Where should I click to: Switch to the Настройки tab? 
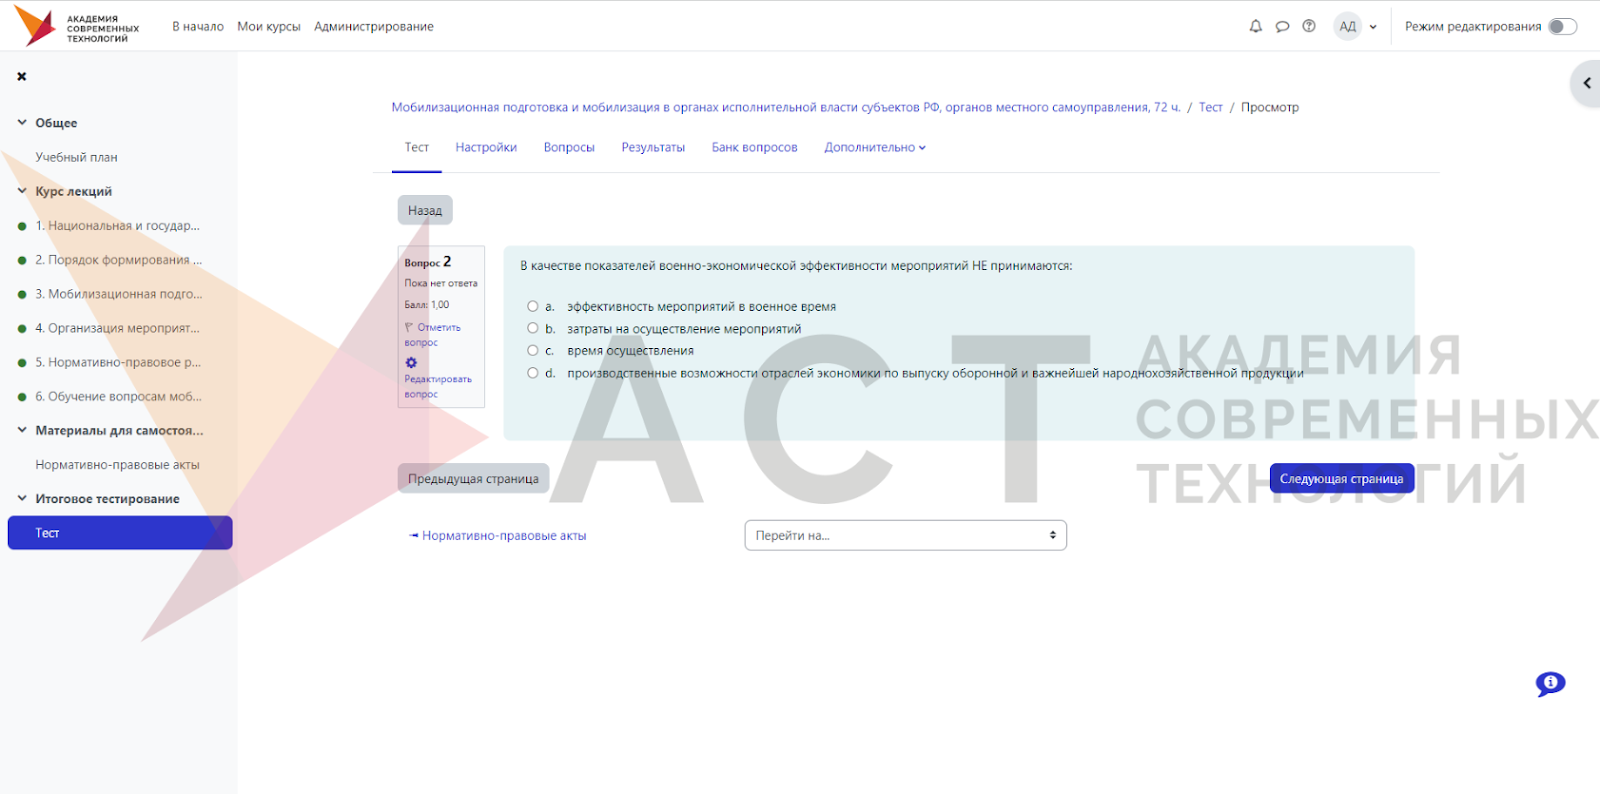point(486,147)
